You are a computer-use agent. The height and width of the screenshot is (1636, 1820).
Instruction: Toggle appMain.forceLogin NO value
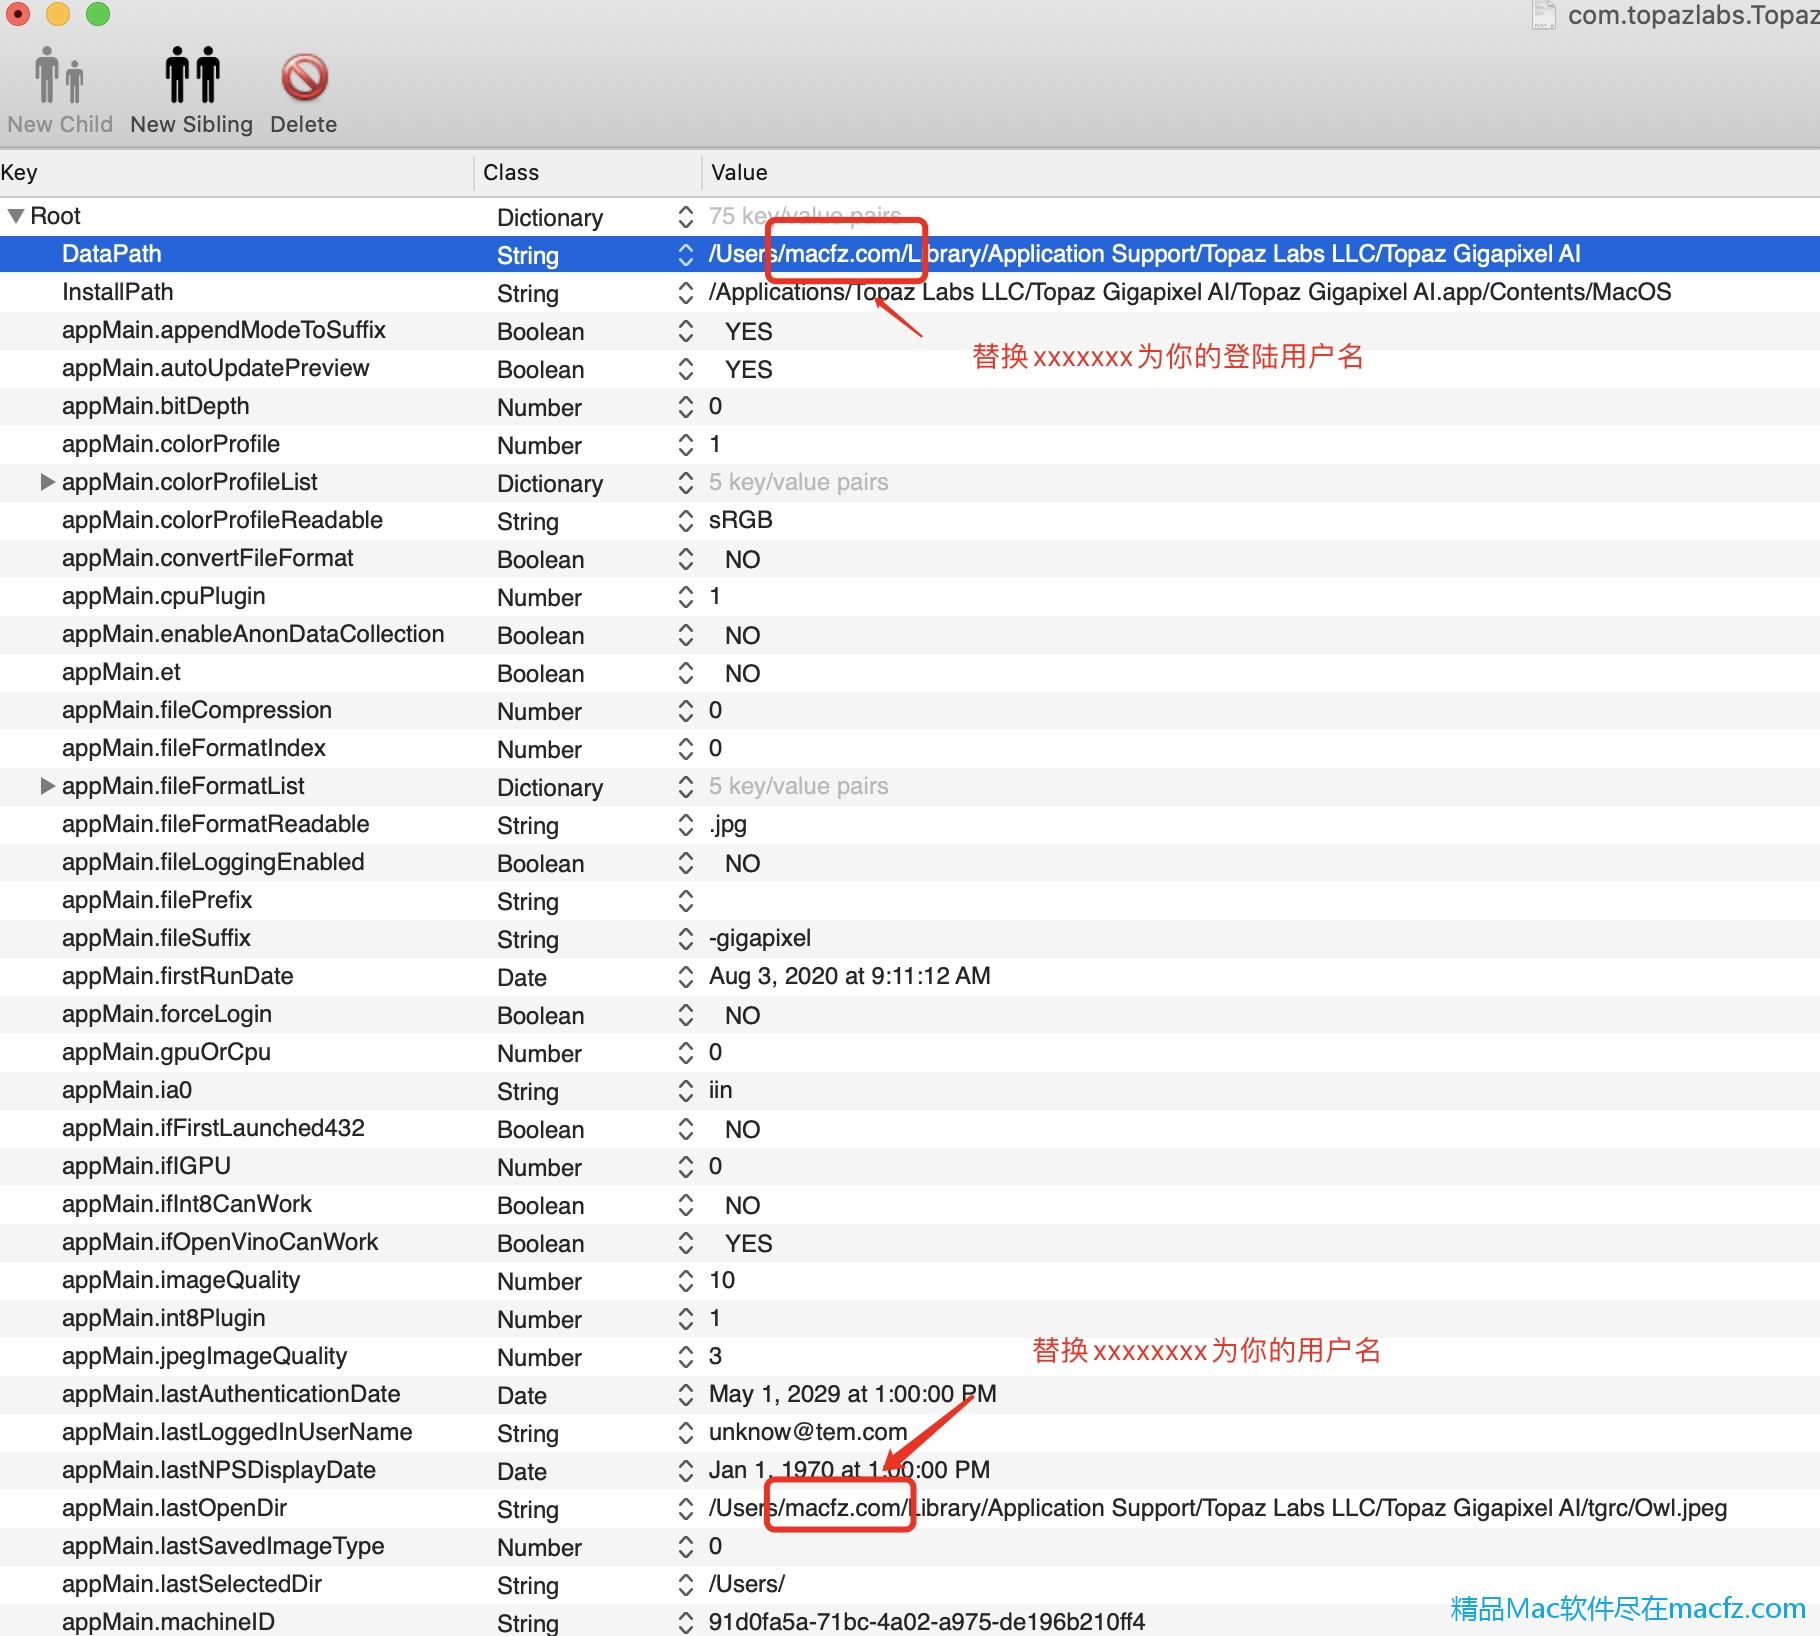(742, 1015)
